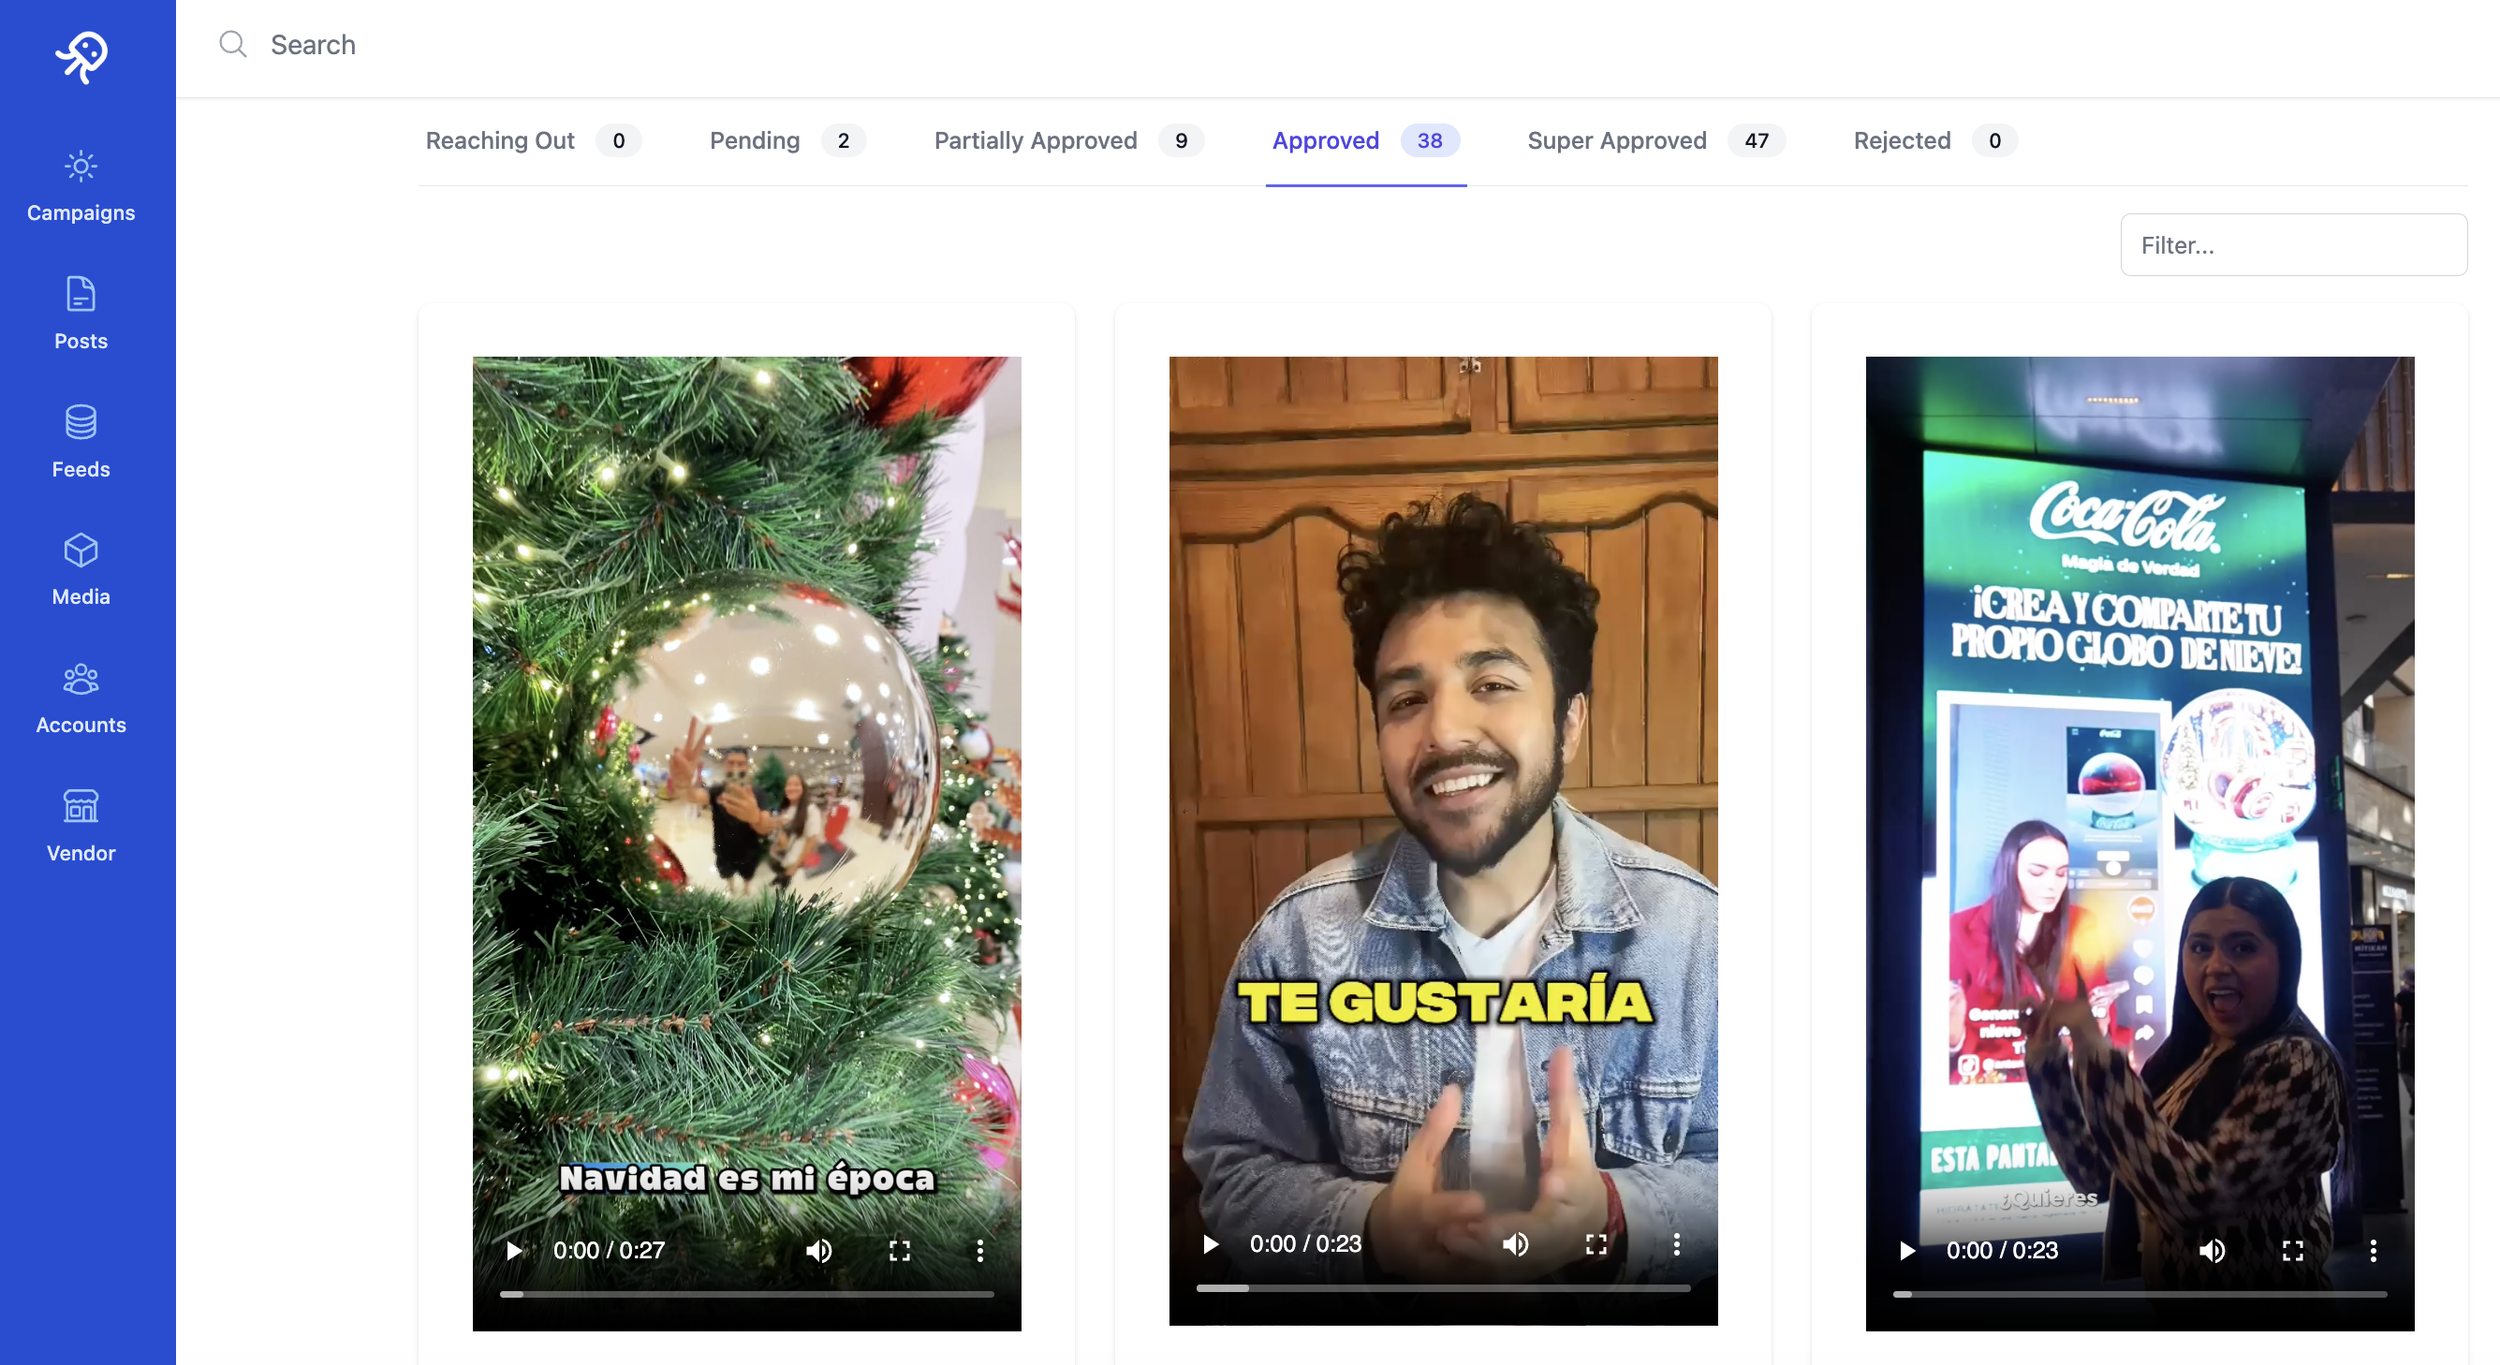Open more options on Coca-Cola video

coord(2372,1250)
